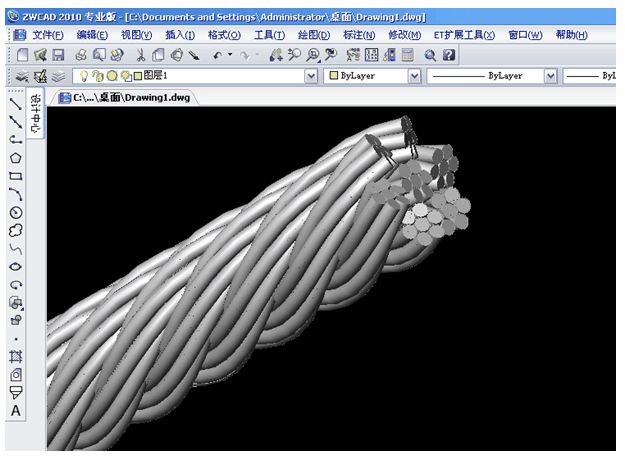The height and width of the screenshot is (458, 625).
Task: Expand the layer list dropdown
Action: click(x=308, y=76)
